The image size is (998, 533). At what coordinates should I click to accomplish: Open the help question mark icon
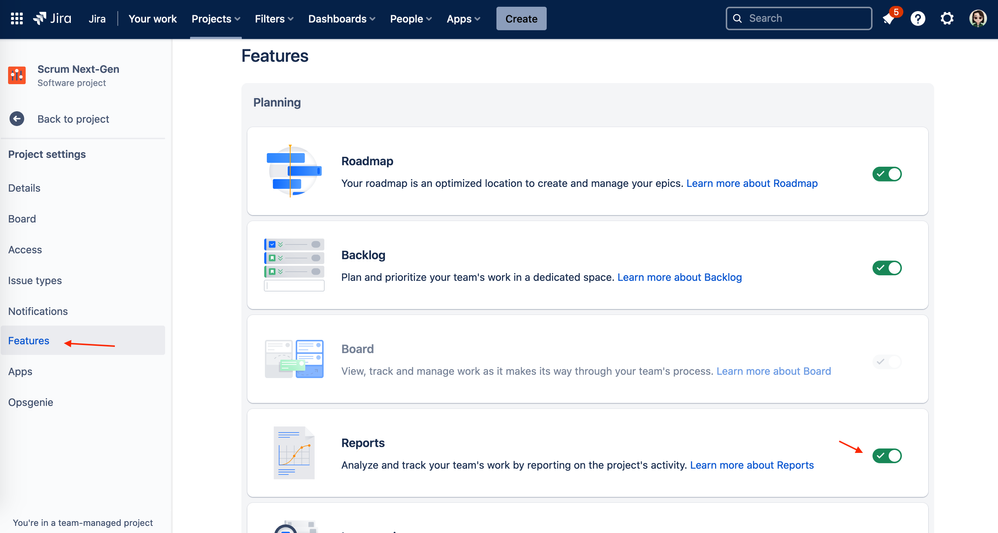coord(918,18)
